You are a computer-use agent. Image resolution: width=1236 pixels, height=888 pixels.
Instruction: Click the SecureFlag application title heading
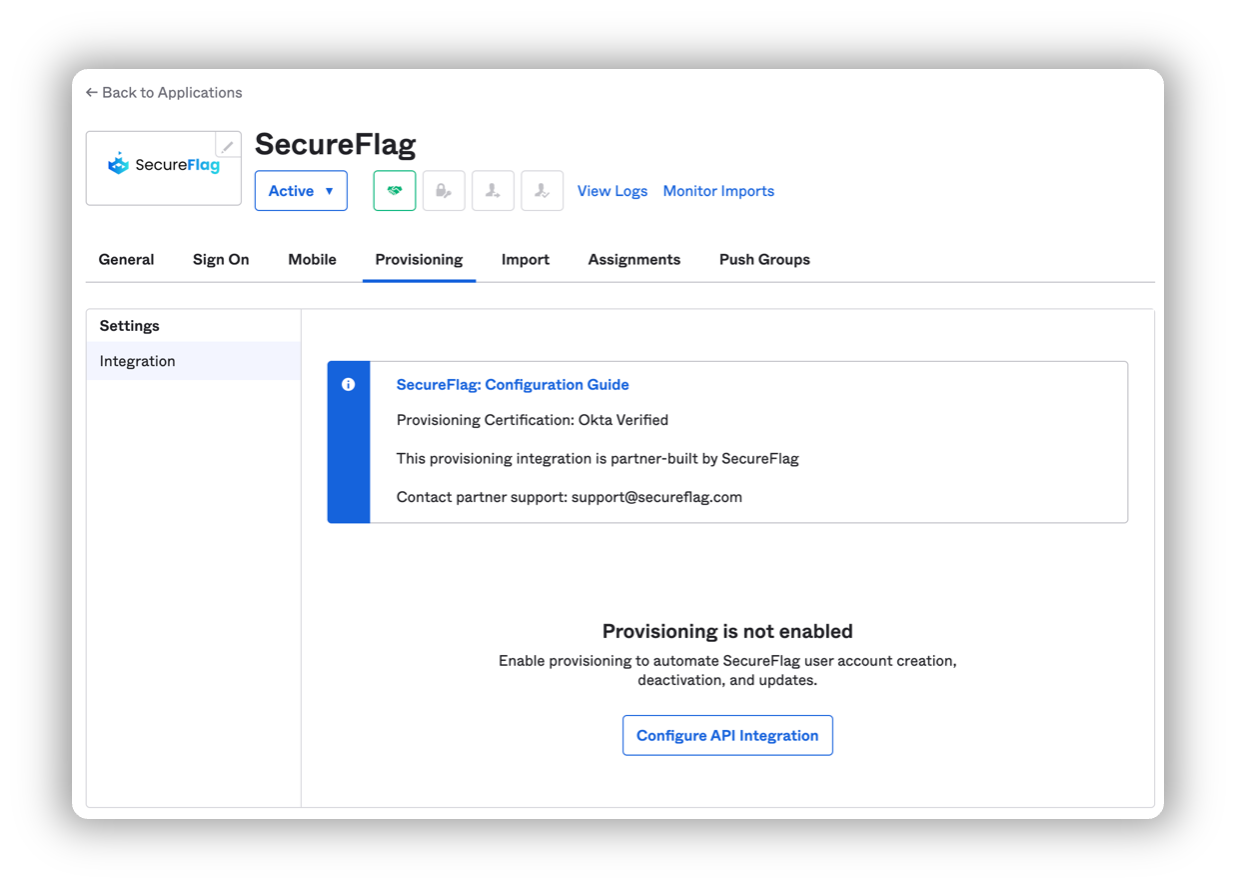tap(335, 145)
